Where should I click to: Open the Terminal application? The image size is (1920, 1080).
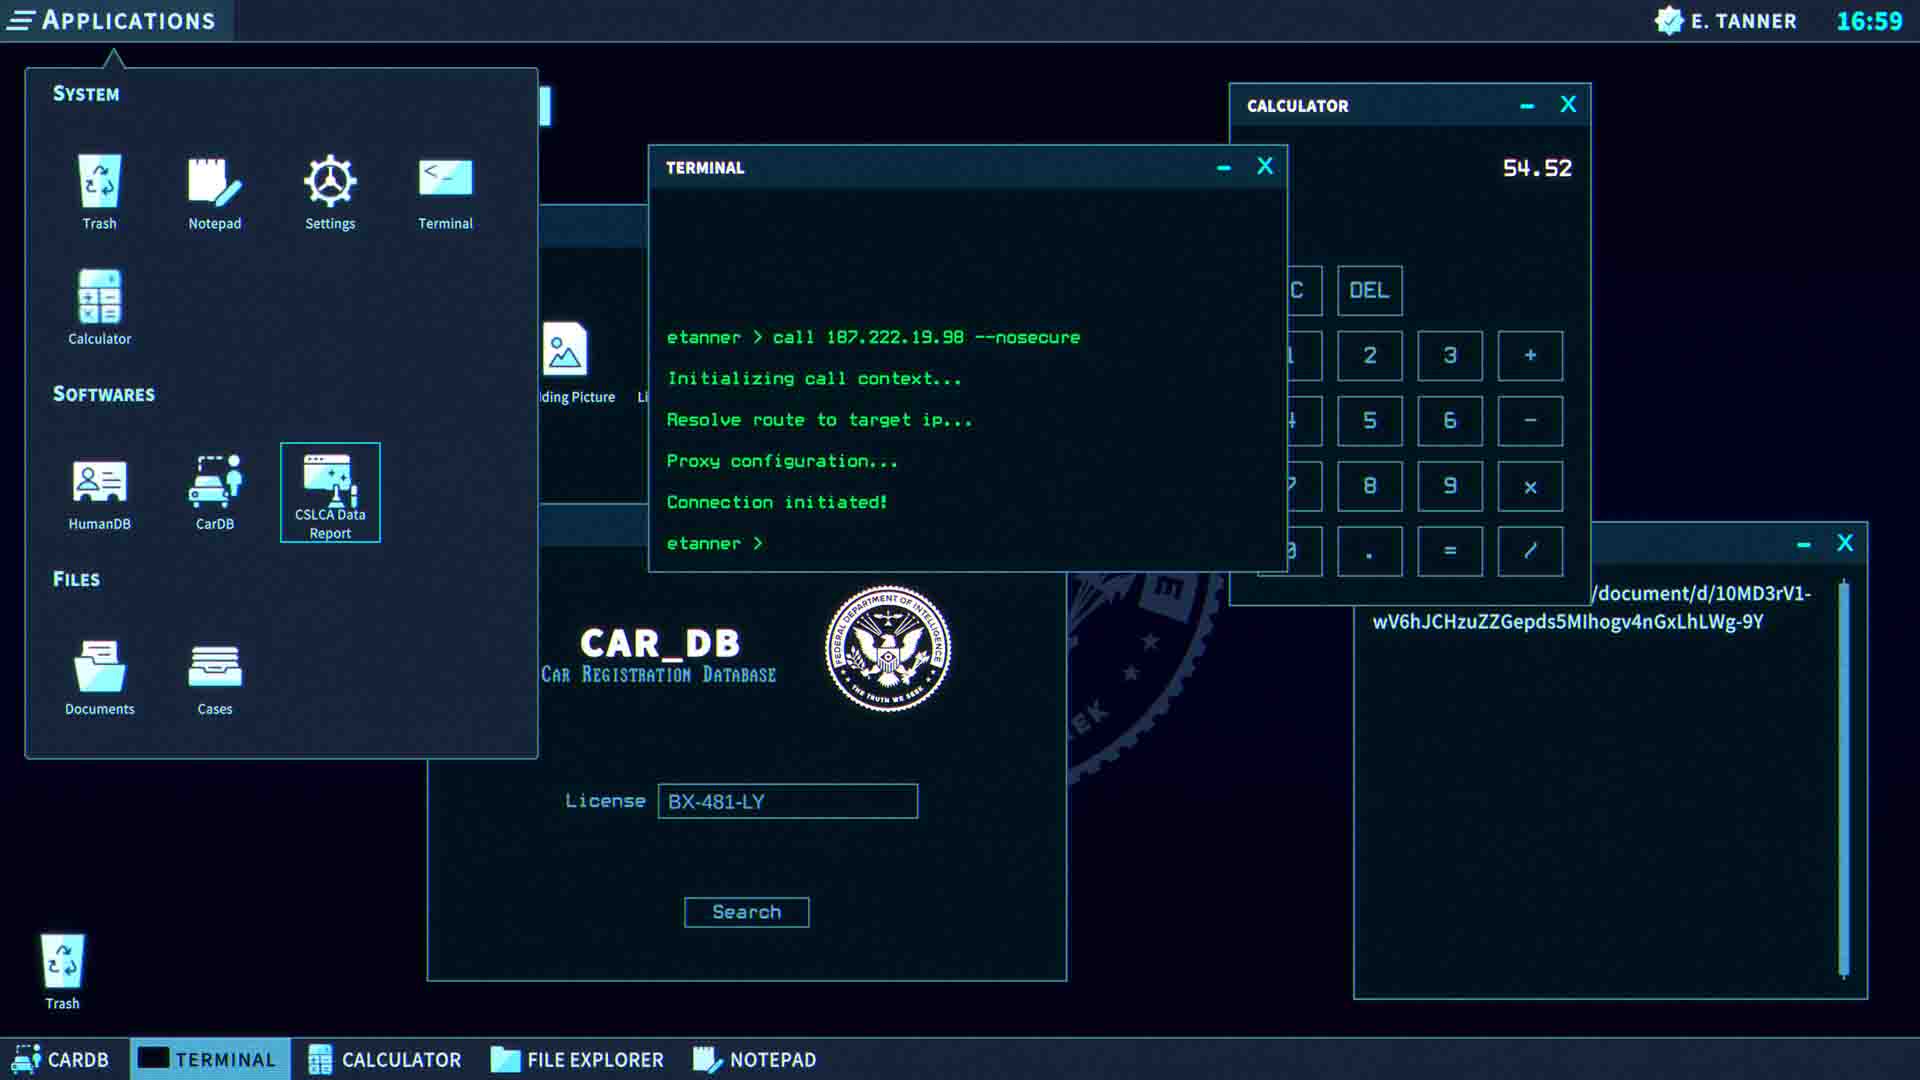[x=444, y=189]
